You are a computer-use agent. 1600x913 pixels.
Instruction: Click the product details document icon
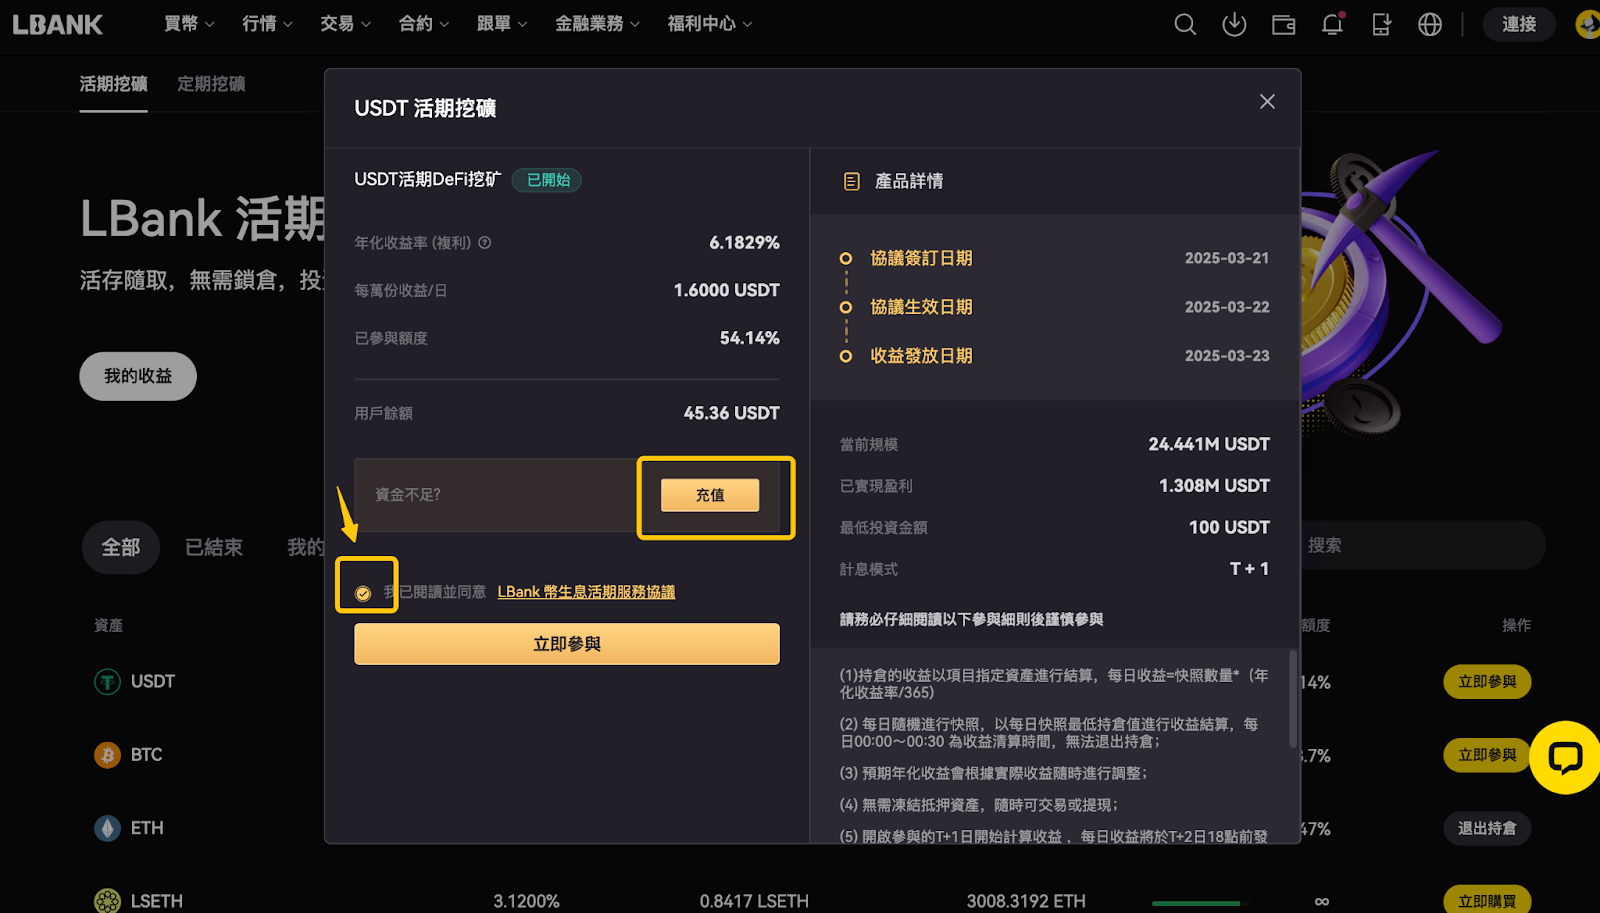tap(852, 181)
